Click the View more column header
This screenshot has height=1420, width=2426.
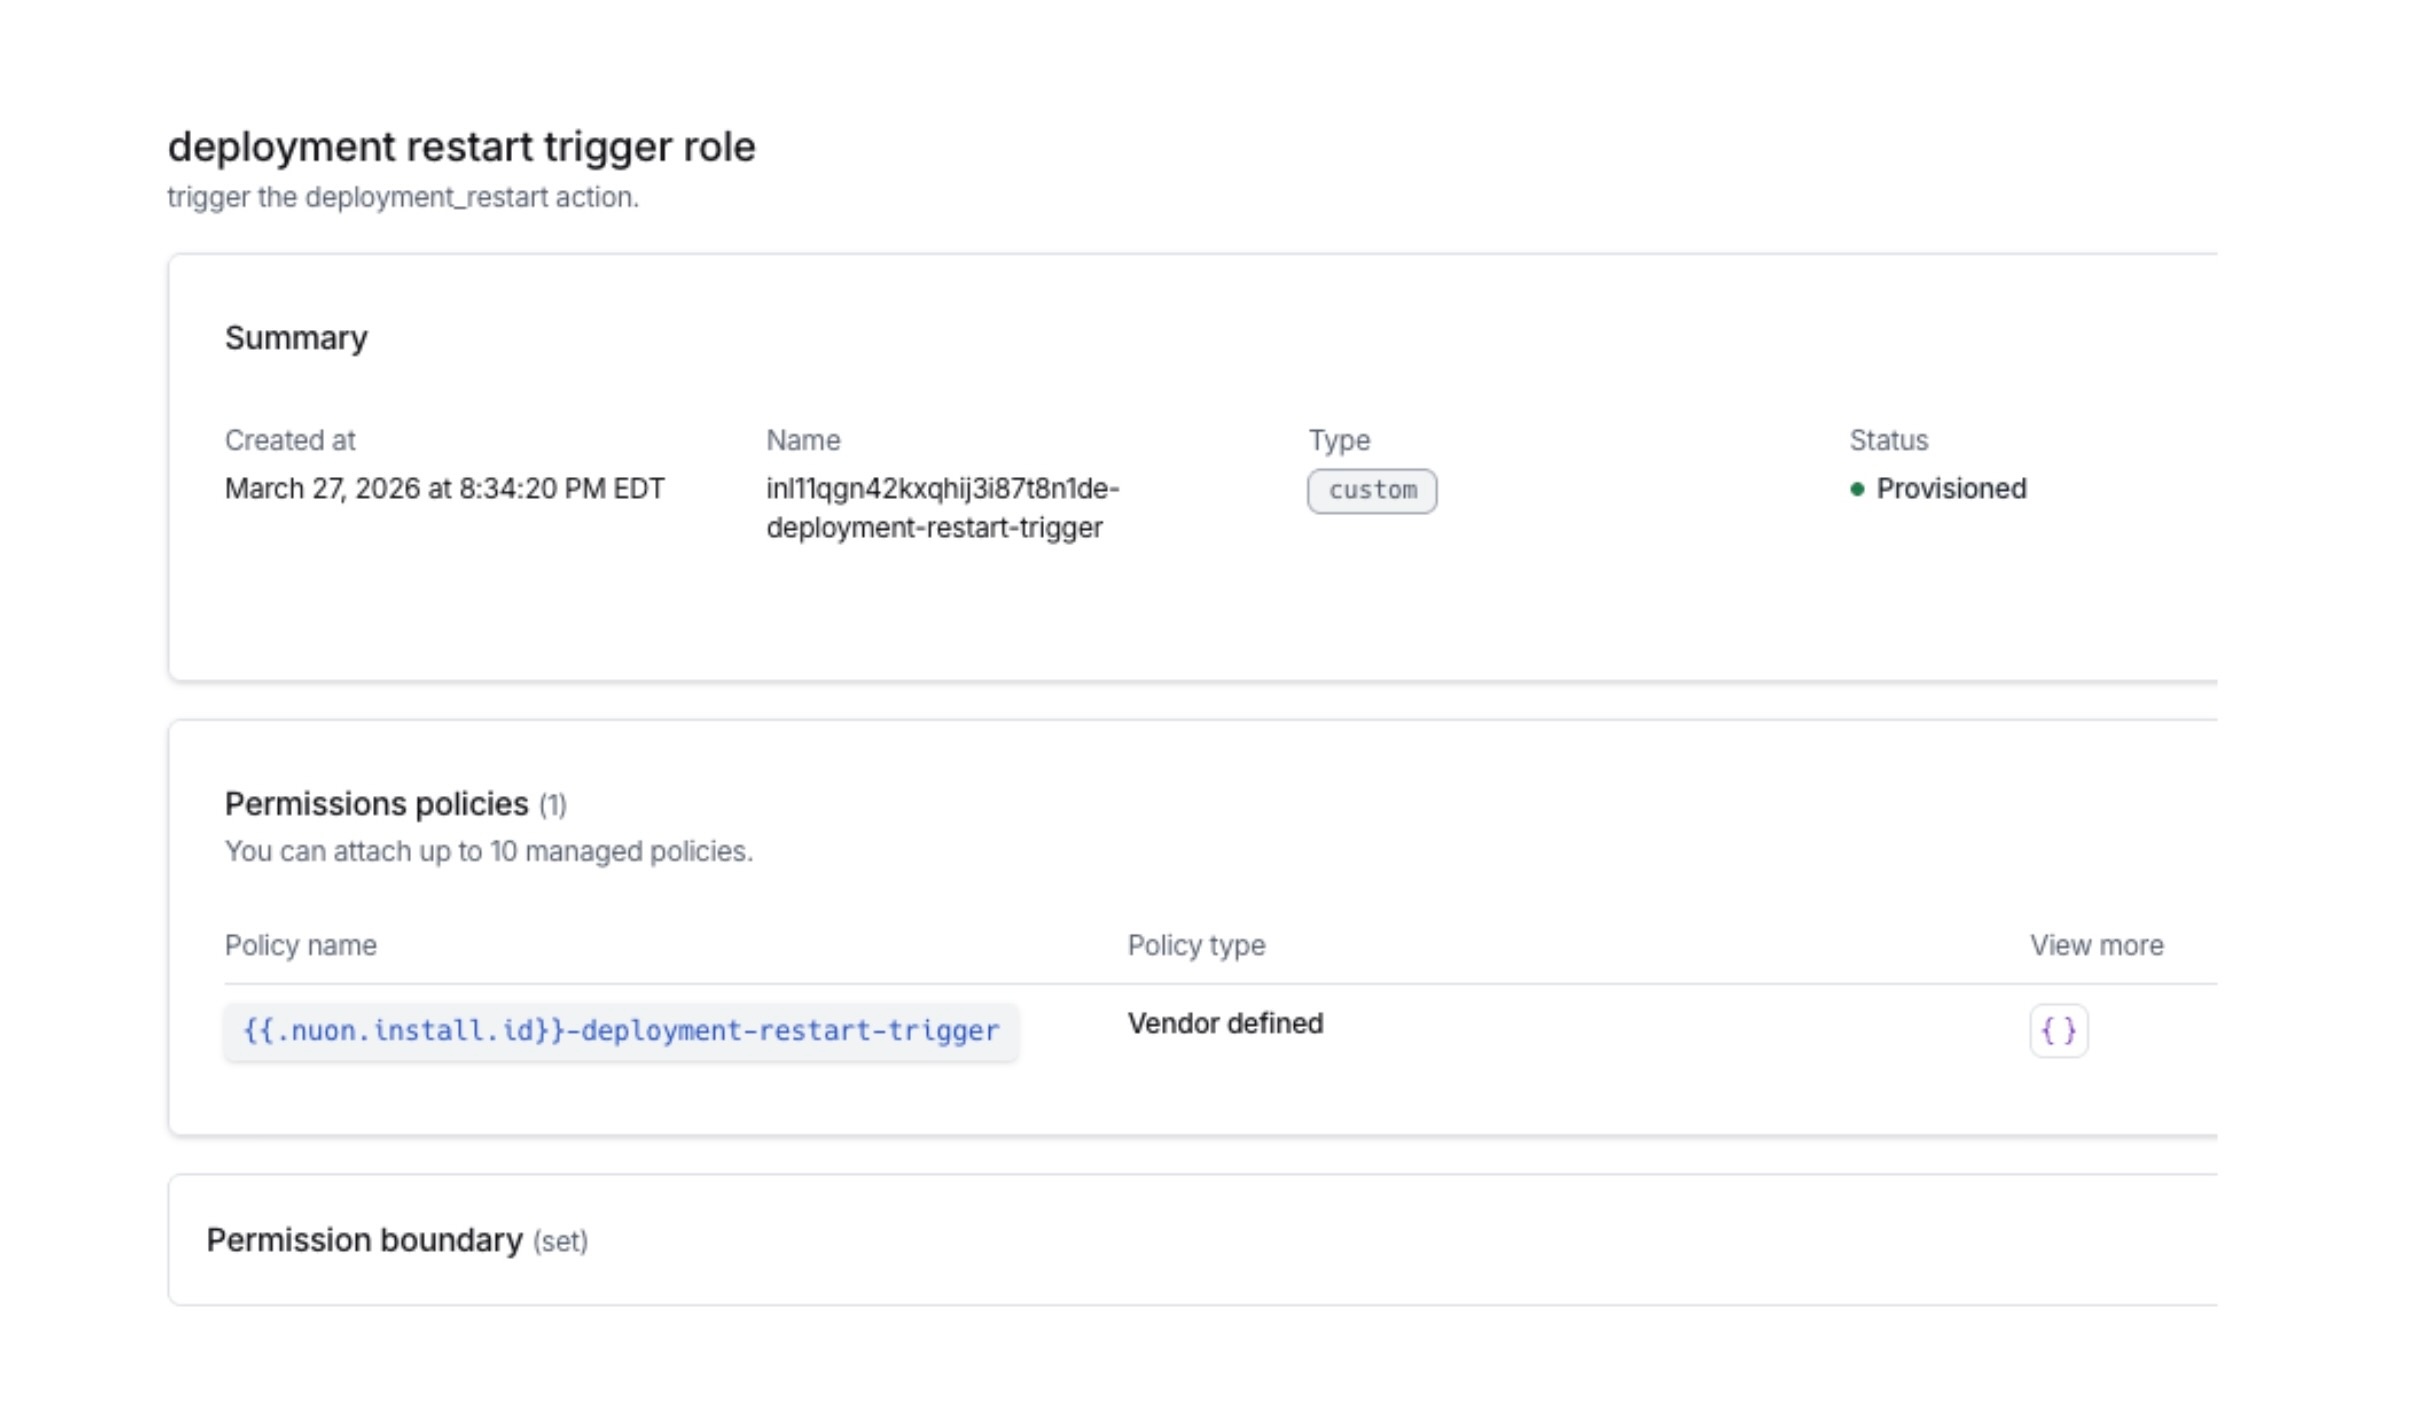click(x=2096, y=945)
